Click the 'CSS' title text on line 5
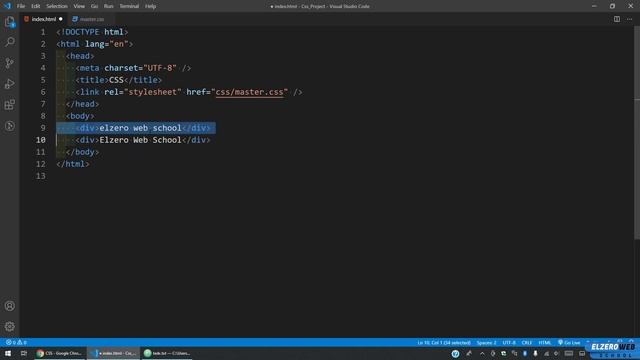Screen dimensions: 640x360 click(x=116, y=80)
